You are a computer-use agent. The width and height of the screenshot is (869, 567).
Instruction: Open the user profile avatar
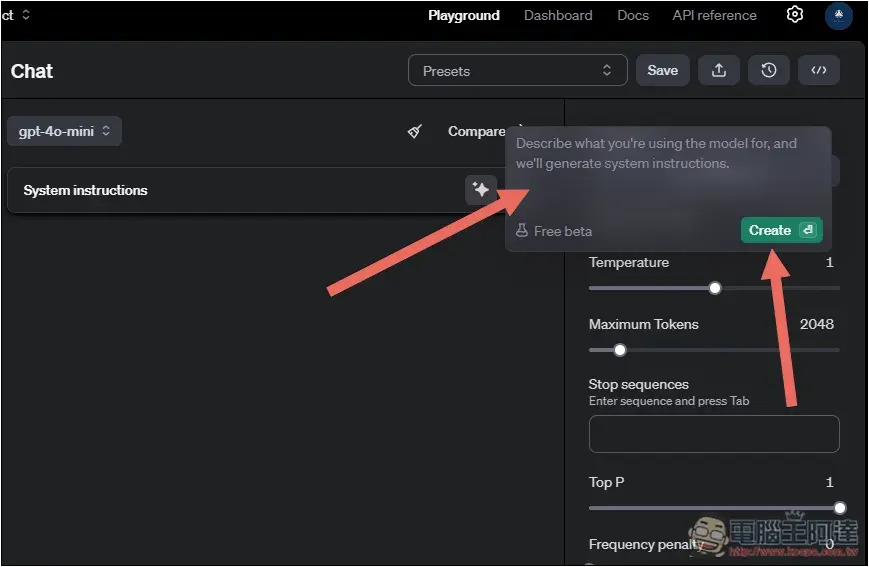pos(838,15)
